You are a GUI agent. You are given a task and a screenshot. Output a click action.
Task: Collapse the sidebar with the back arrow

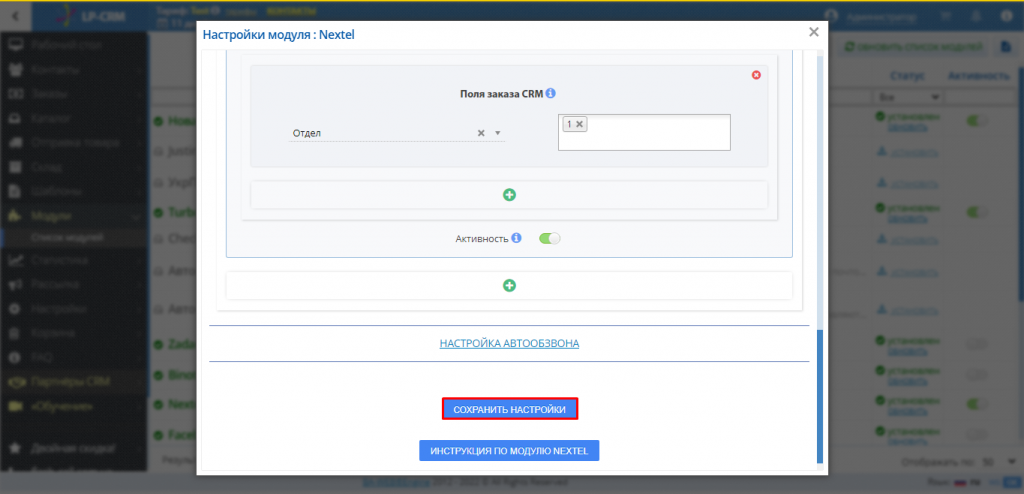[16, 16]
